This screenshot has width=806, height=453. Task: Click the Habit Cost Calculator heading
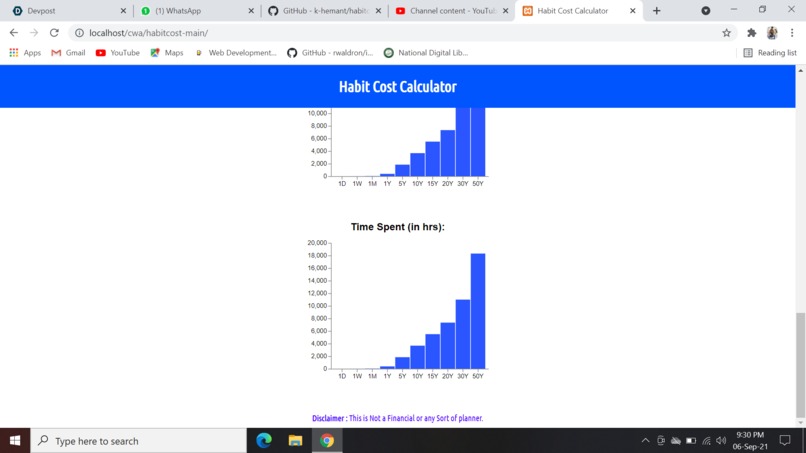[397, 86]
